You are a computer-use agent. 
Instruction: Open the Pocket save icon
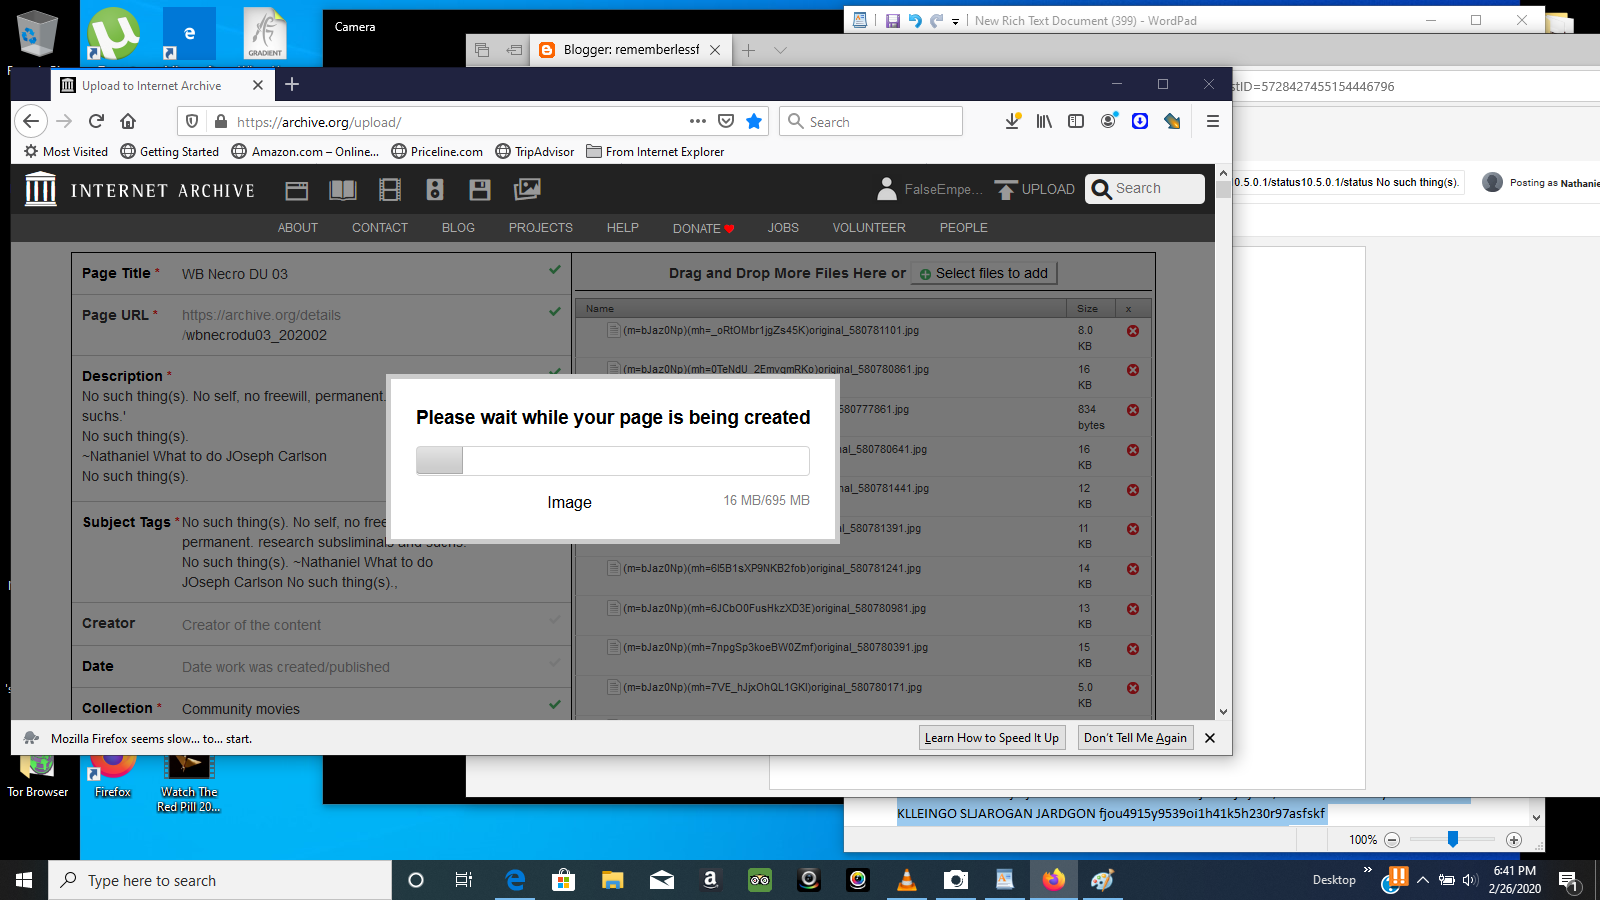726,121
